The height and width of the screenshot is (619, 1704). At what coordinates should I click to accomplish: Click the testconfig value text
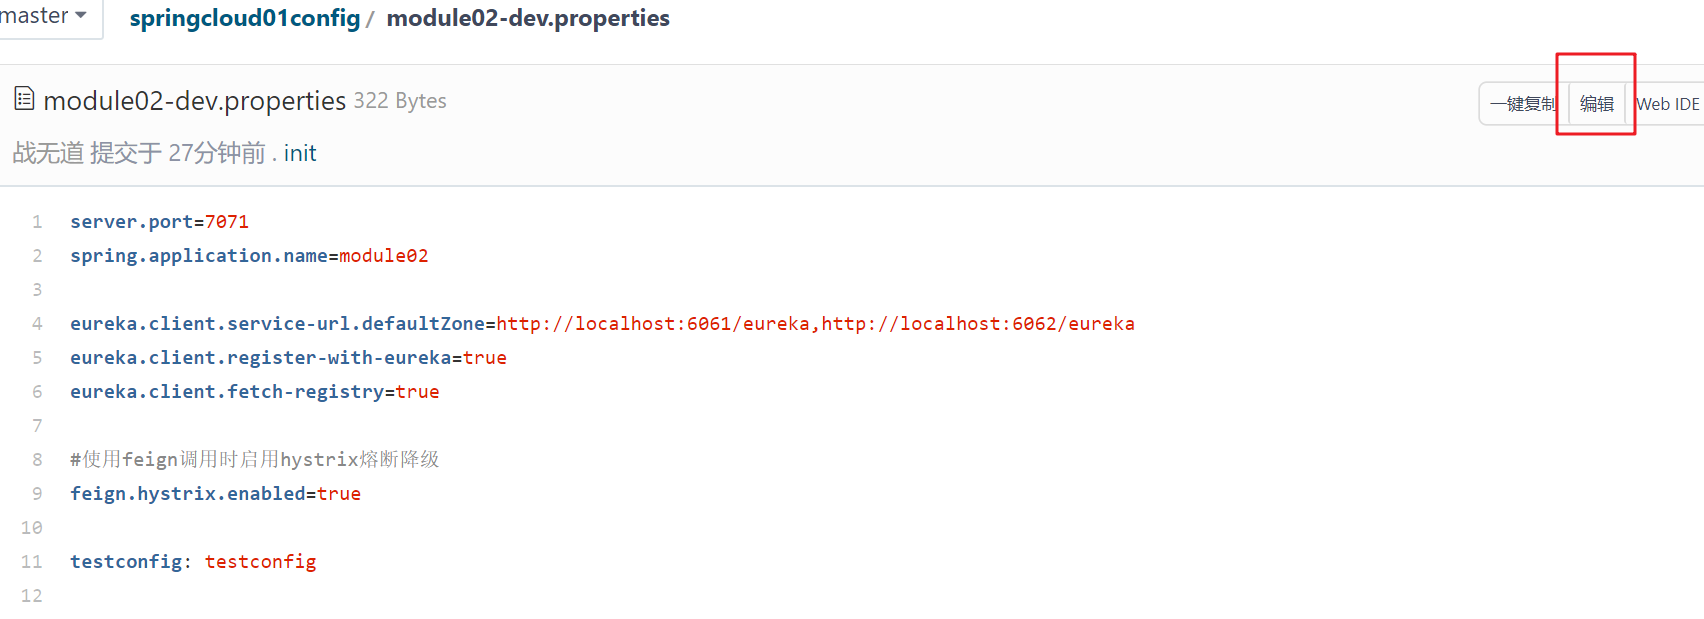point(260,562)
